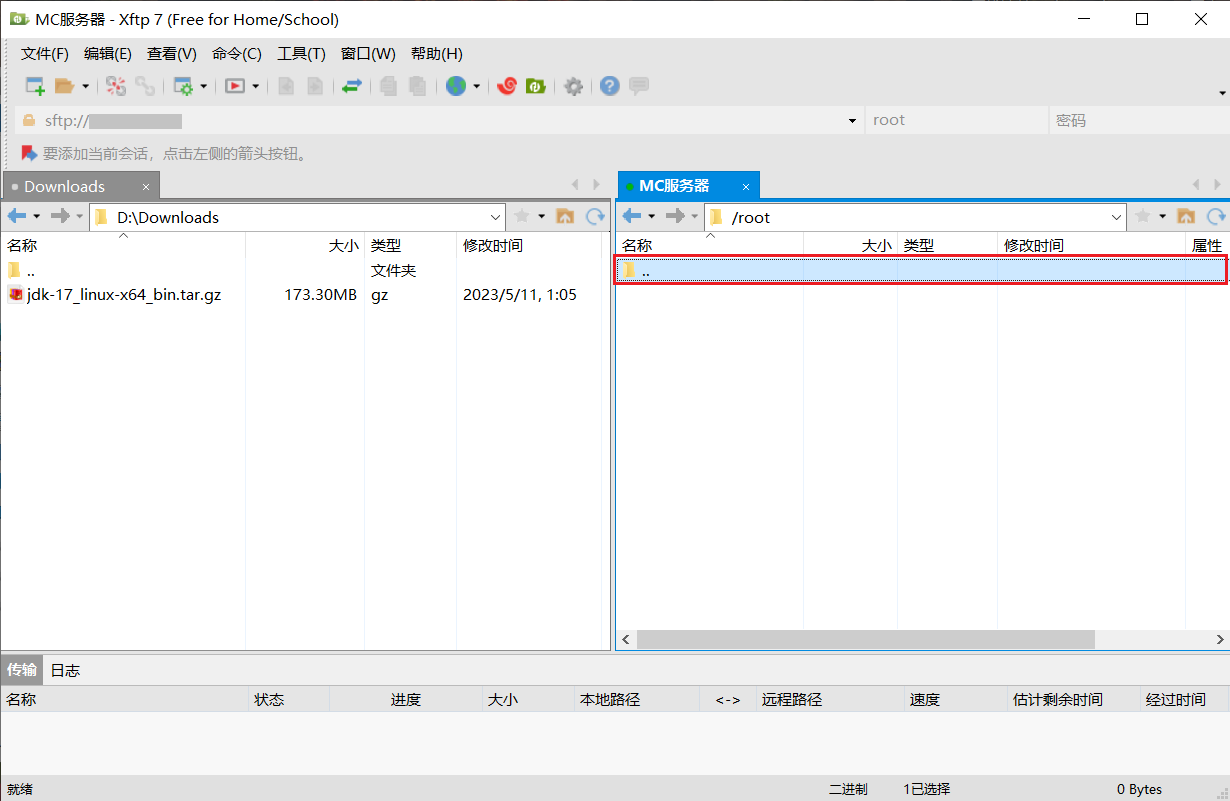
Task: Click the remote pane horizontal scrollbar
Action: coord(865,639)
